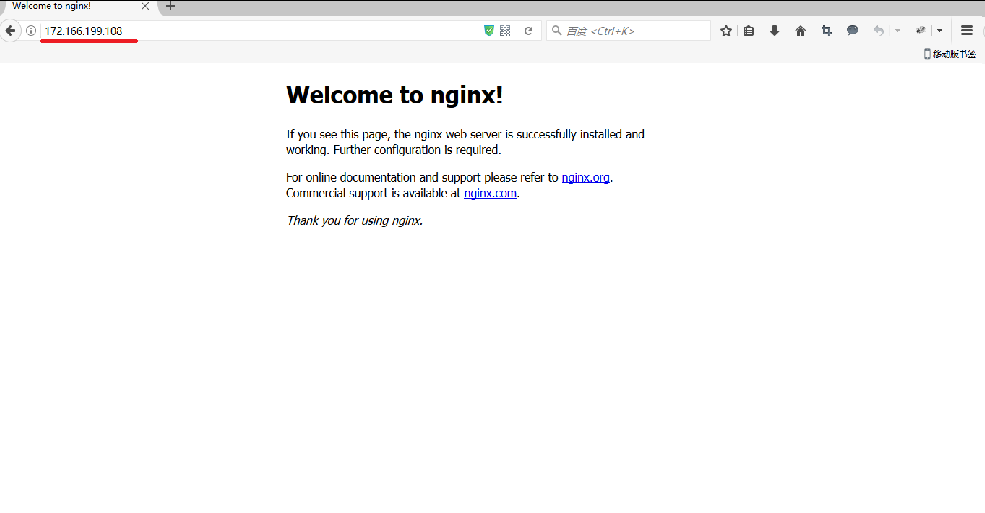Go to home page

point(800,30)
